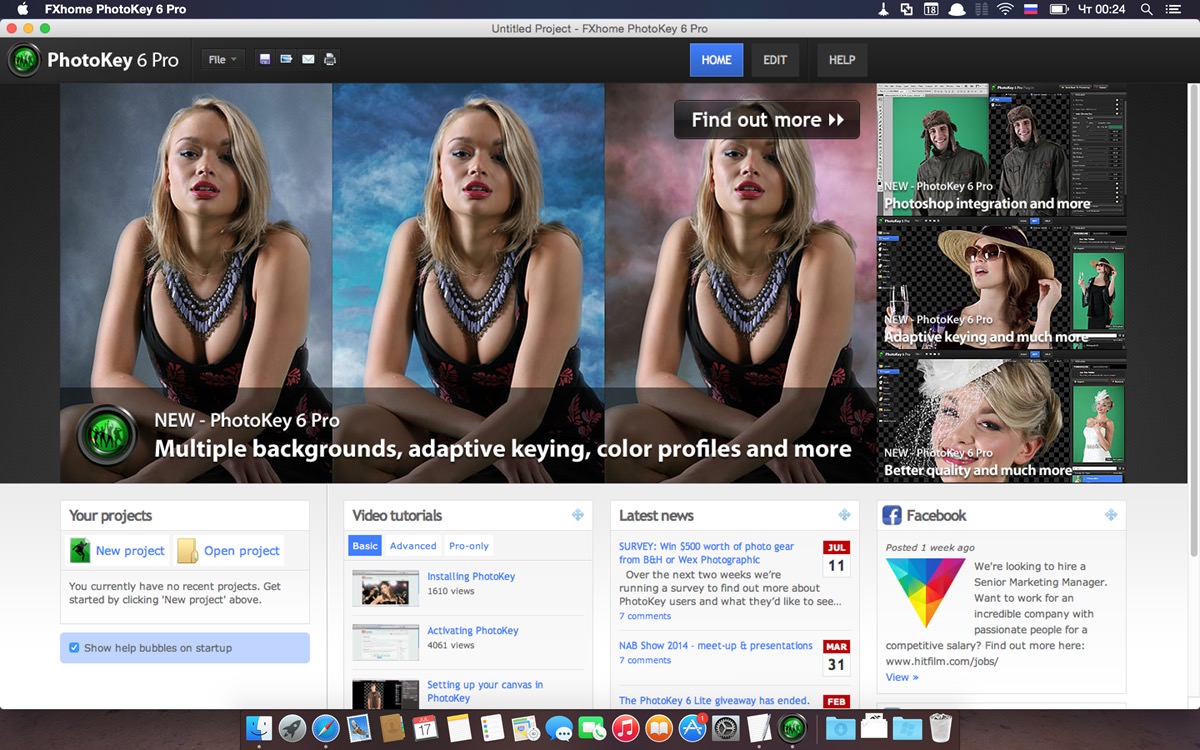Click the Open project link
Image resolution: width=1200 pixels, height=750 pixels.
click(x=242, y=551)
